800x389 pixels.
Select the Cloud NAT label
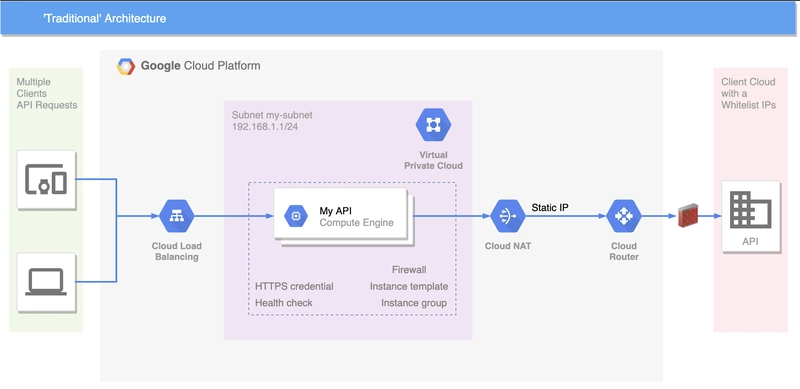point(508,246)
